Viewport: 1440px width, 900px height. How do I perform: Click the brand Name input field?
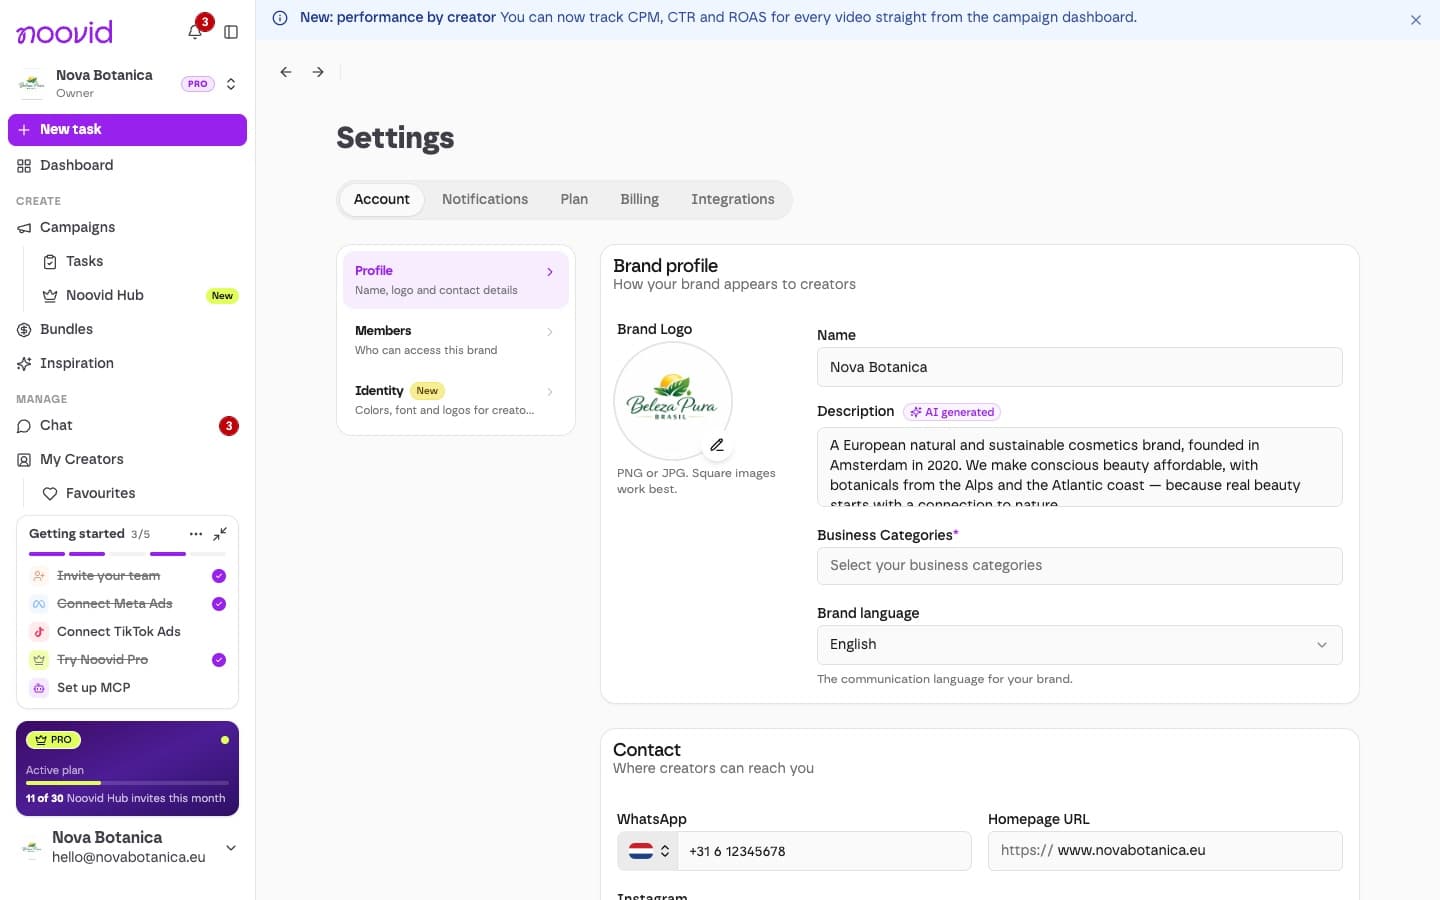point(1080,367)
